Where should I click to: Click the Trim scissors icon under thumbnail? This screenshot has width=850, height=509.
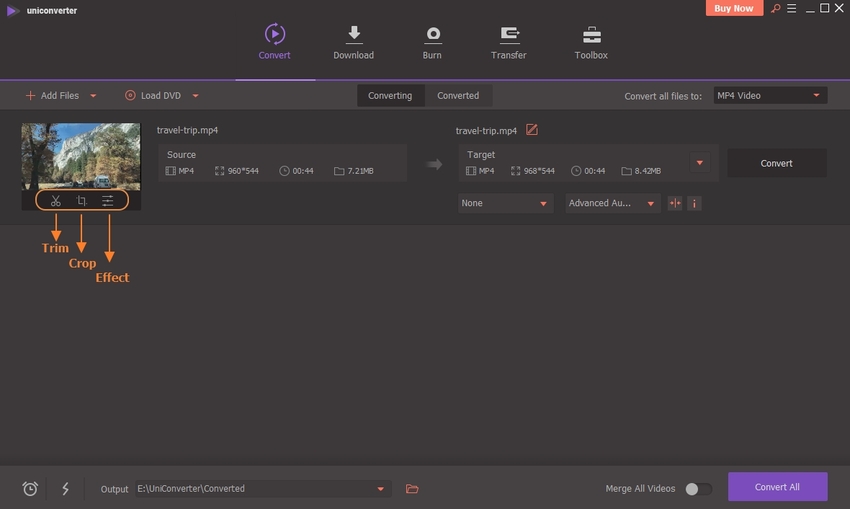pos(56,201)
